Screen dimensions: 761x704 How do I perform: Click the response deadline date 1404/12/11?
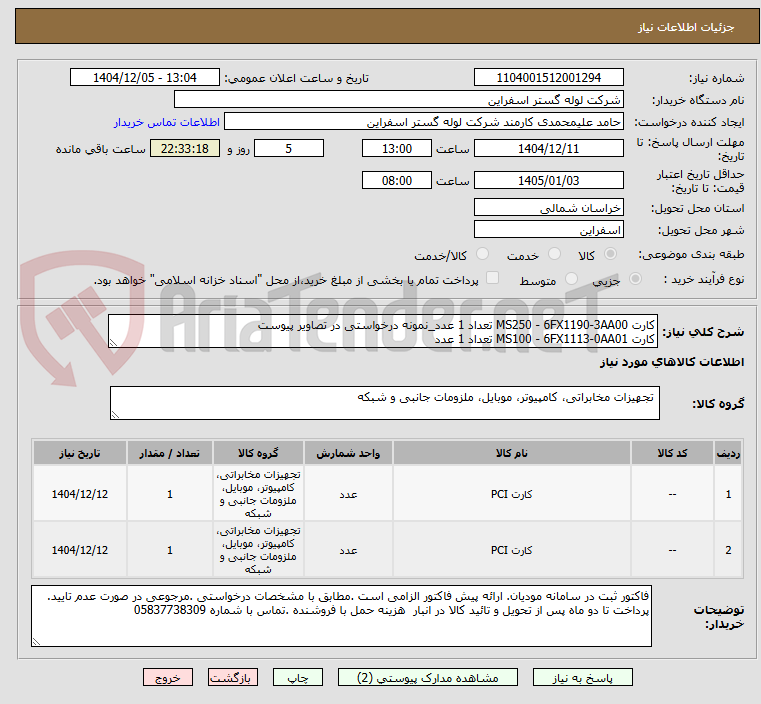pos(548,148)
